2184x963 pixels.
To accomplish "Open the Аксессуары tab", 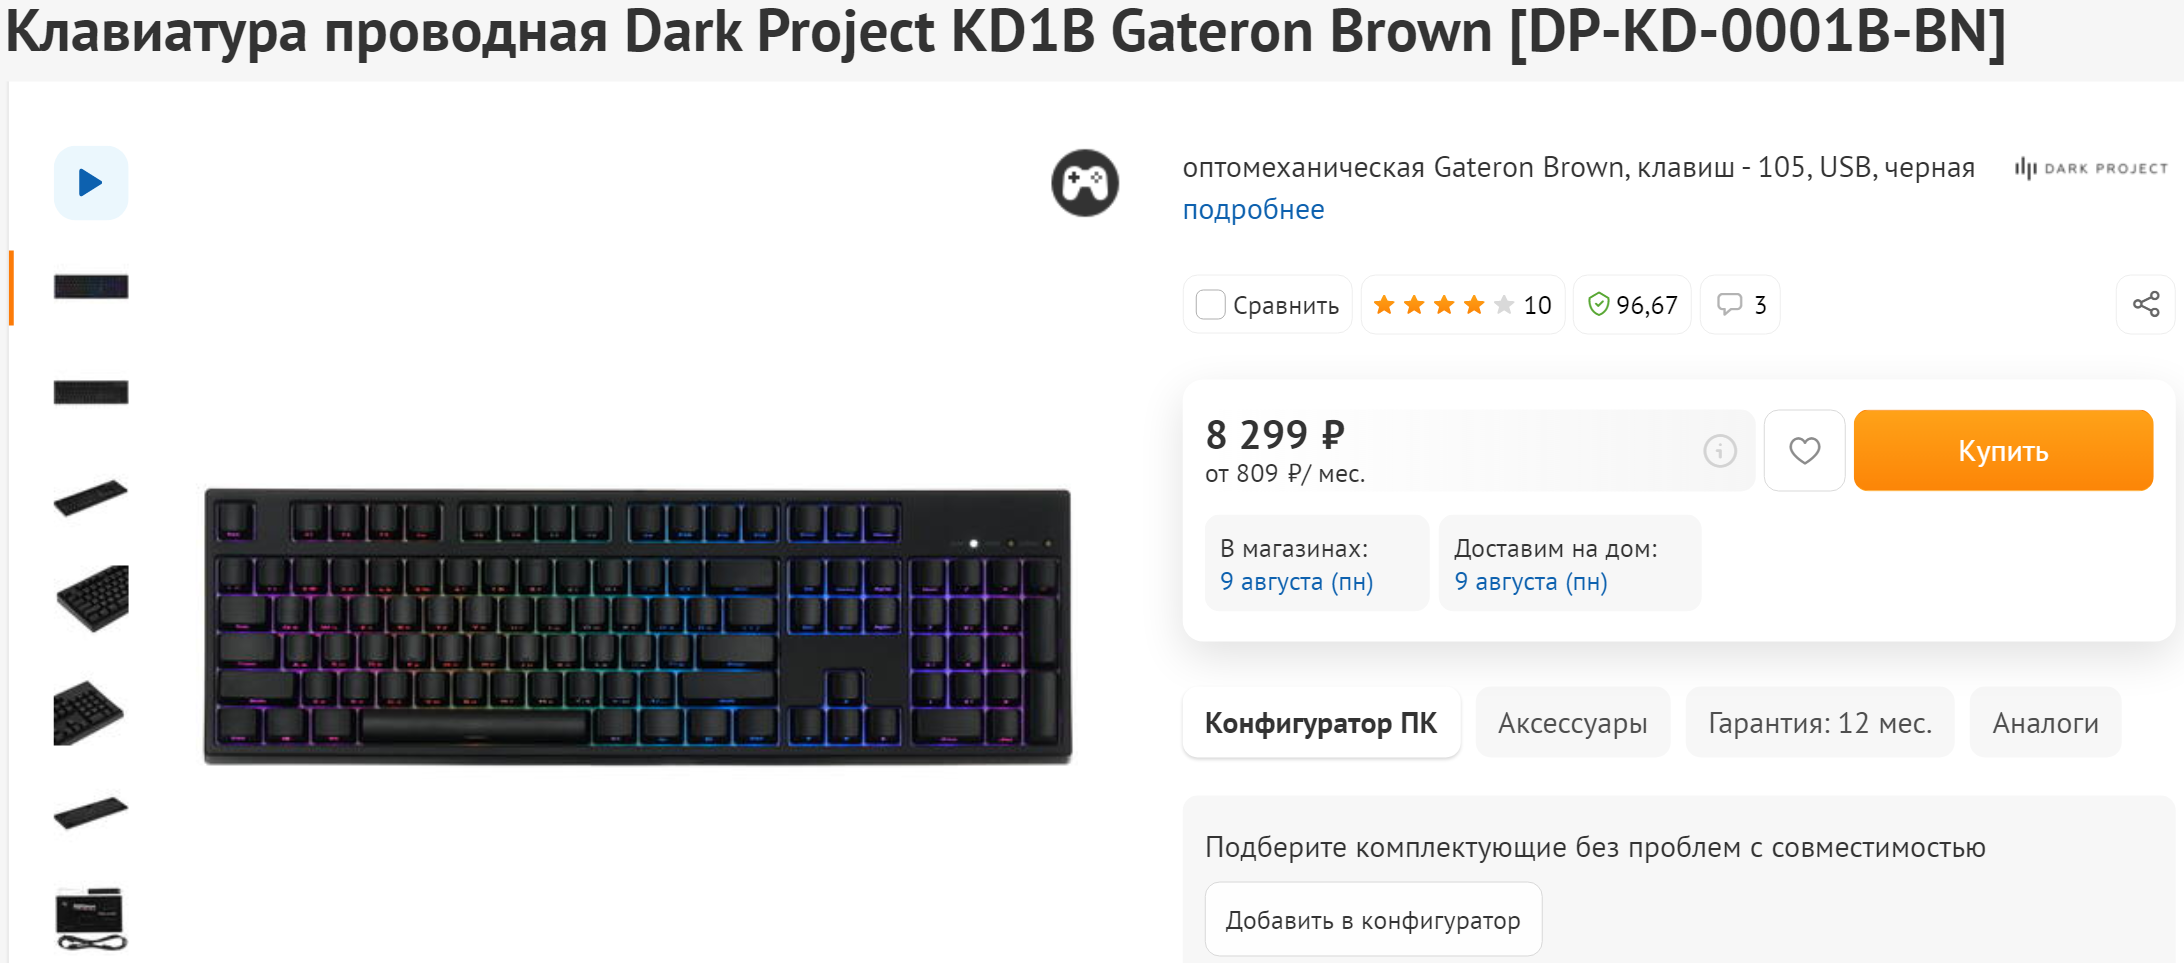I will coord(1572,723).
